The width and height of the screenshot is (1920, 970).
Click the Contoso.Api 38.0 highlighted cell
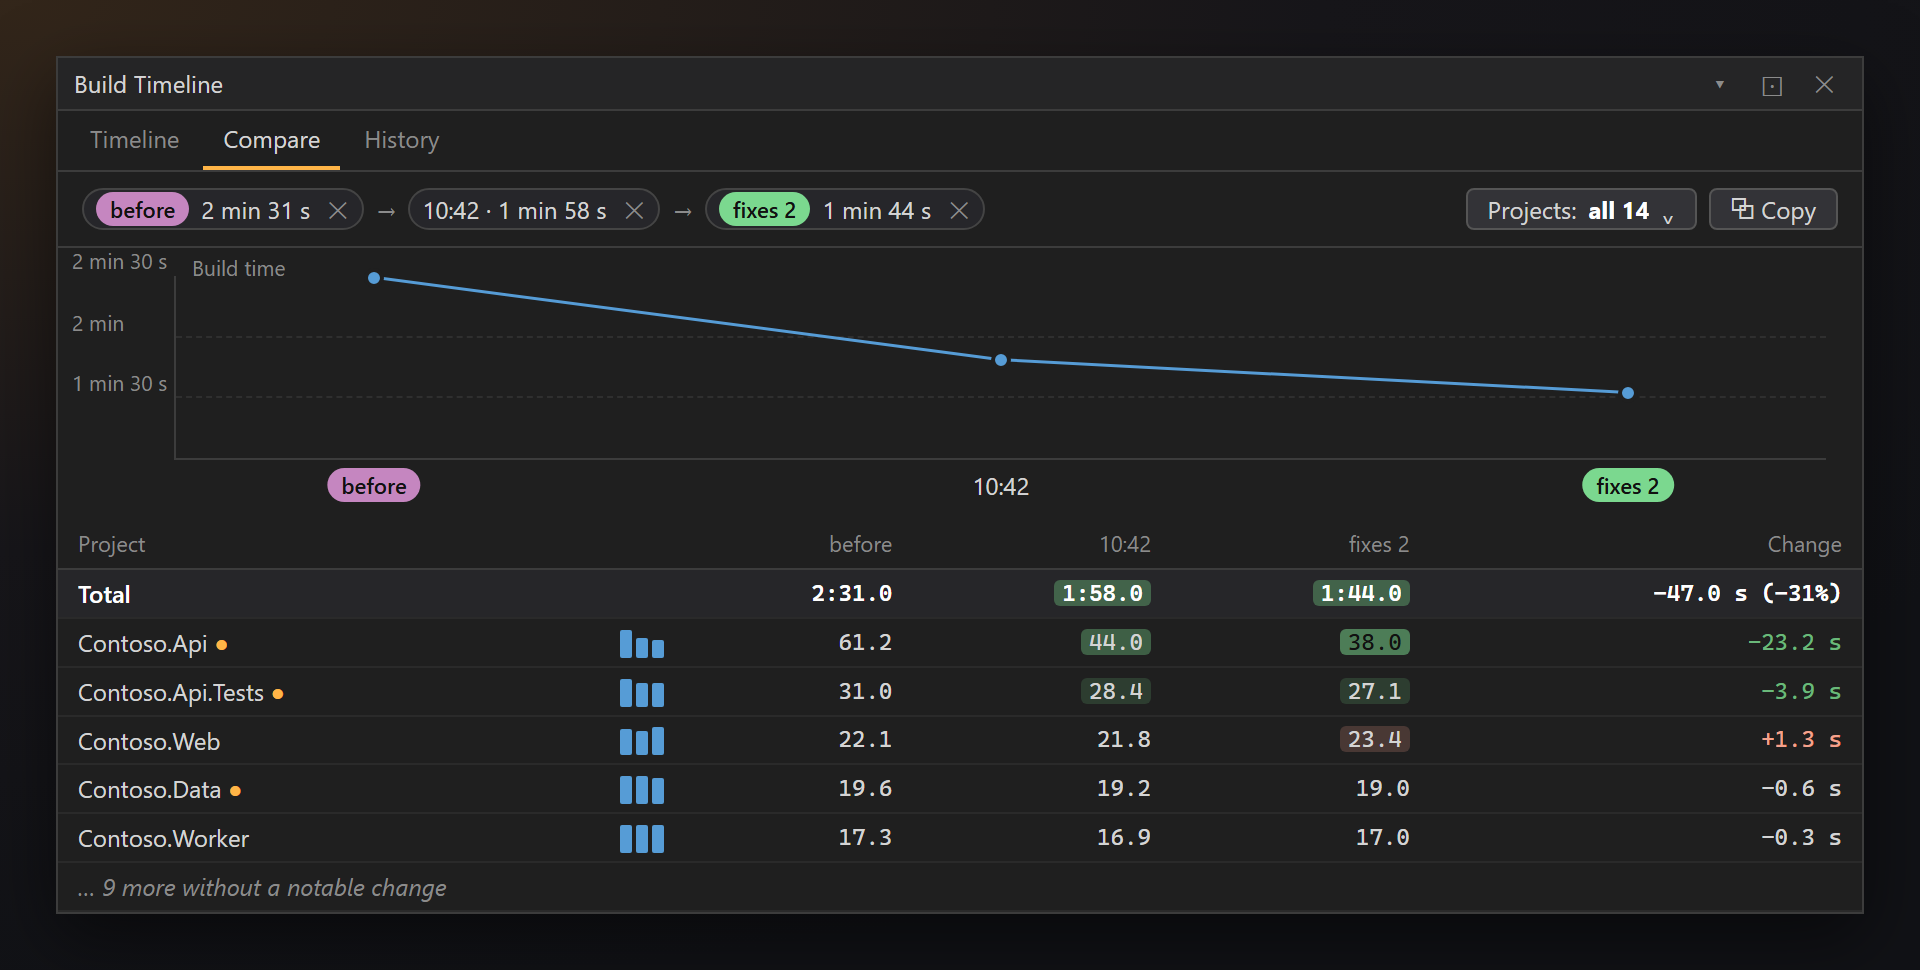pyautogui.click(x=1374, y=643)
